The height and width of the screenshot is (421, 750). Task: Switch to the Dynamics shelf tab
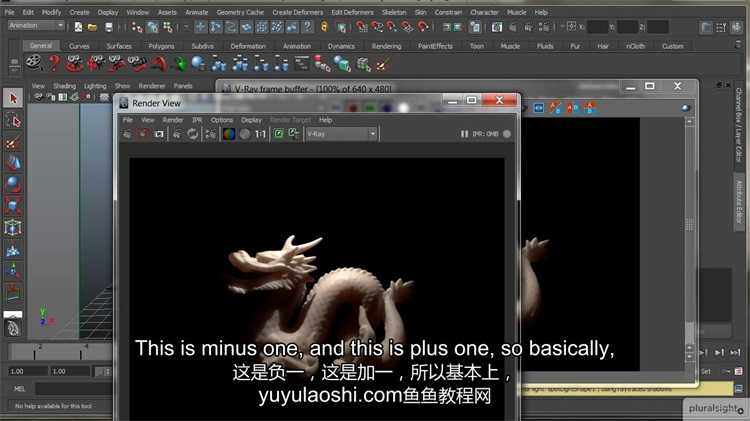pos(341,46)
